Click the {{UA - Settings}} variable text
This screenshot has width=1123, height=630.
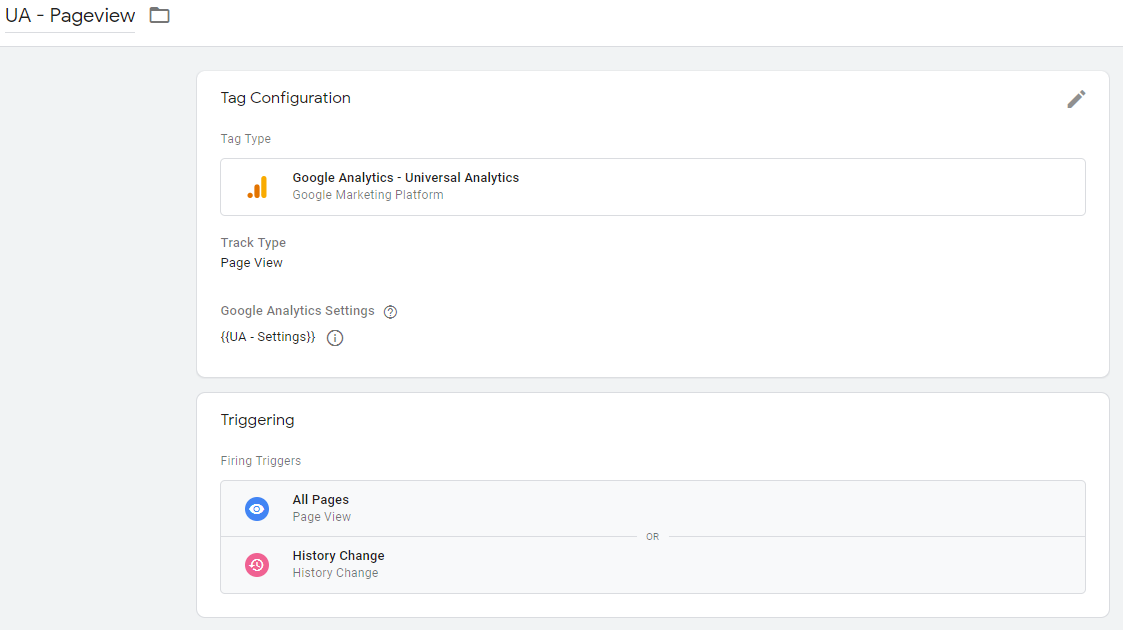(x=268, y=336)
